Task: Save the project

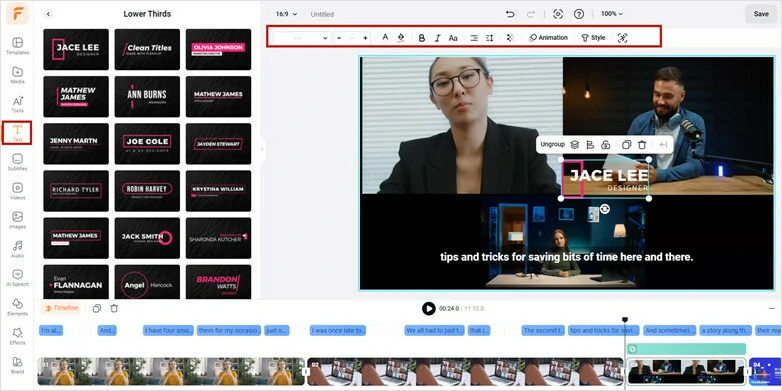Action: (761, 14)
